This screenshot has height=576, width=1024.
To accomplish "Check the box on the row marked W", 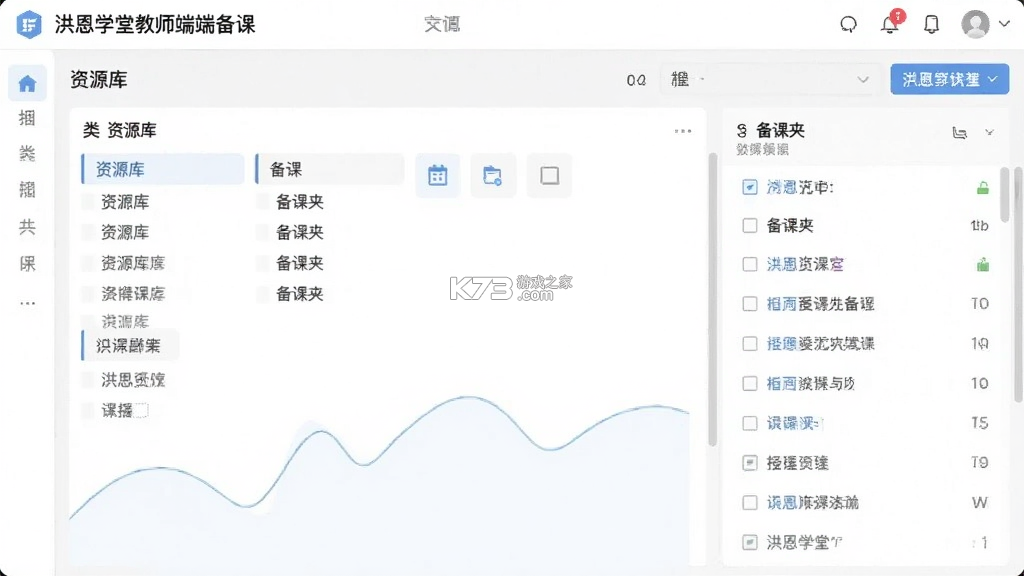I will 749,504.
